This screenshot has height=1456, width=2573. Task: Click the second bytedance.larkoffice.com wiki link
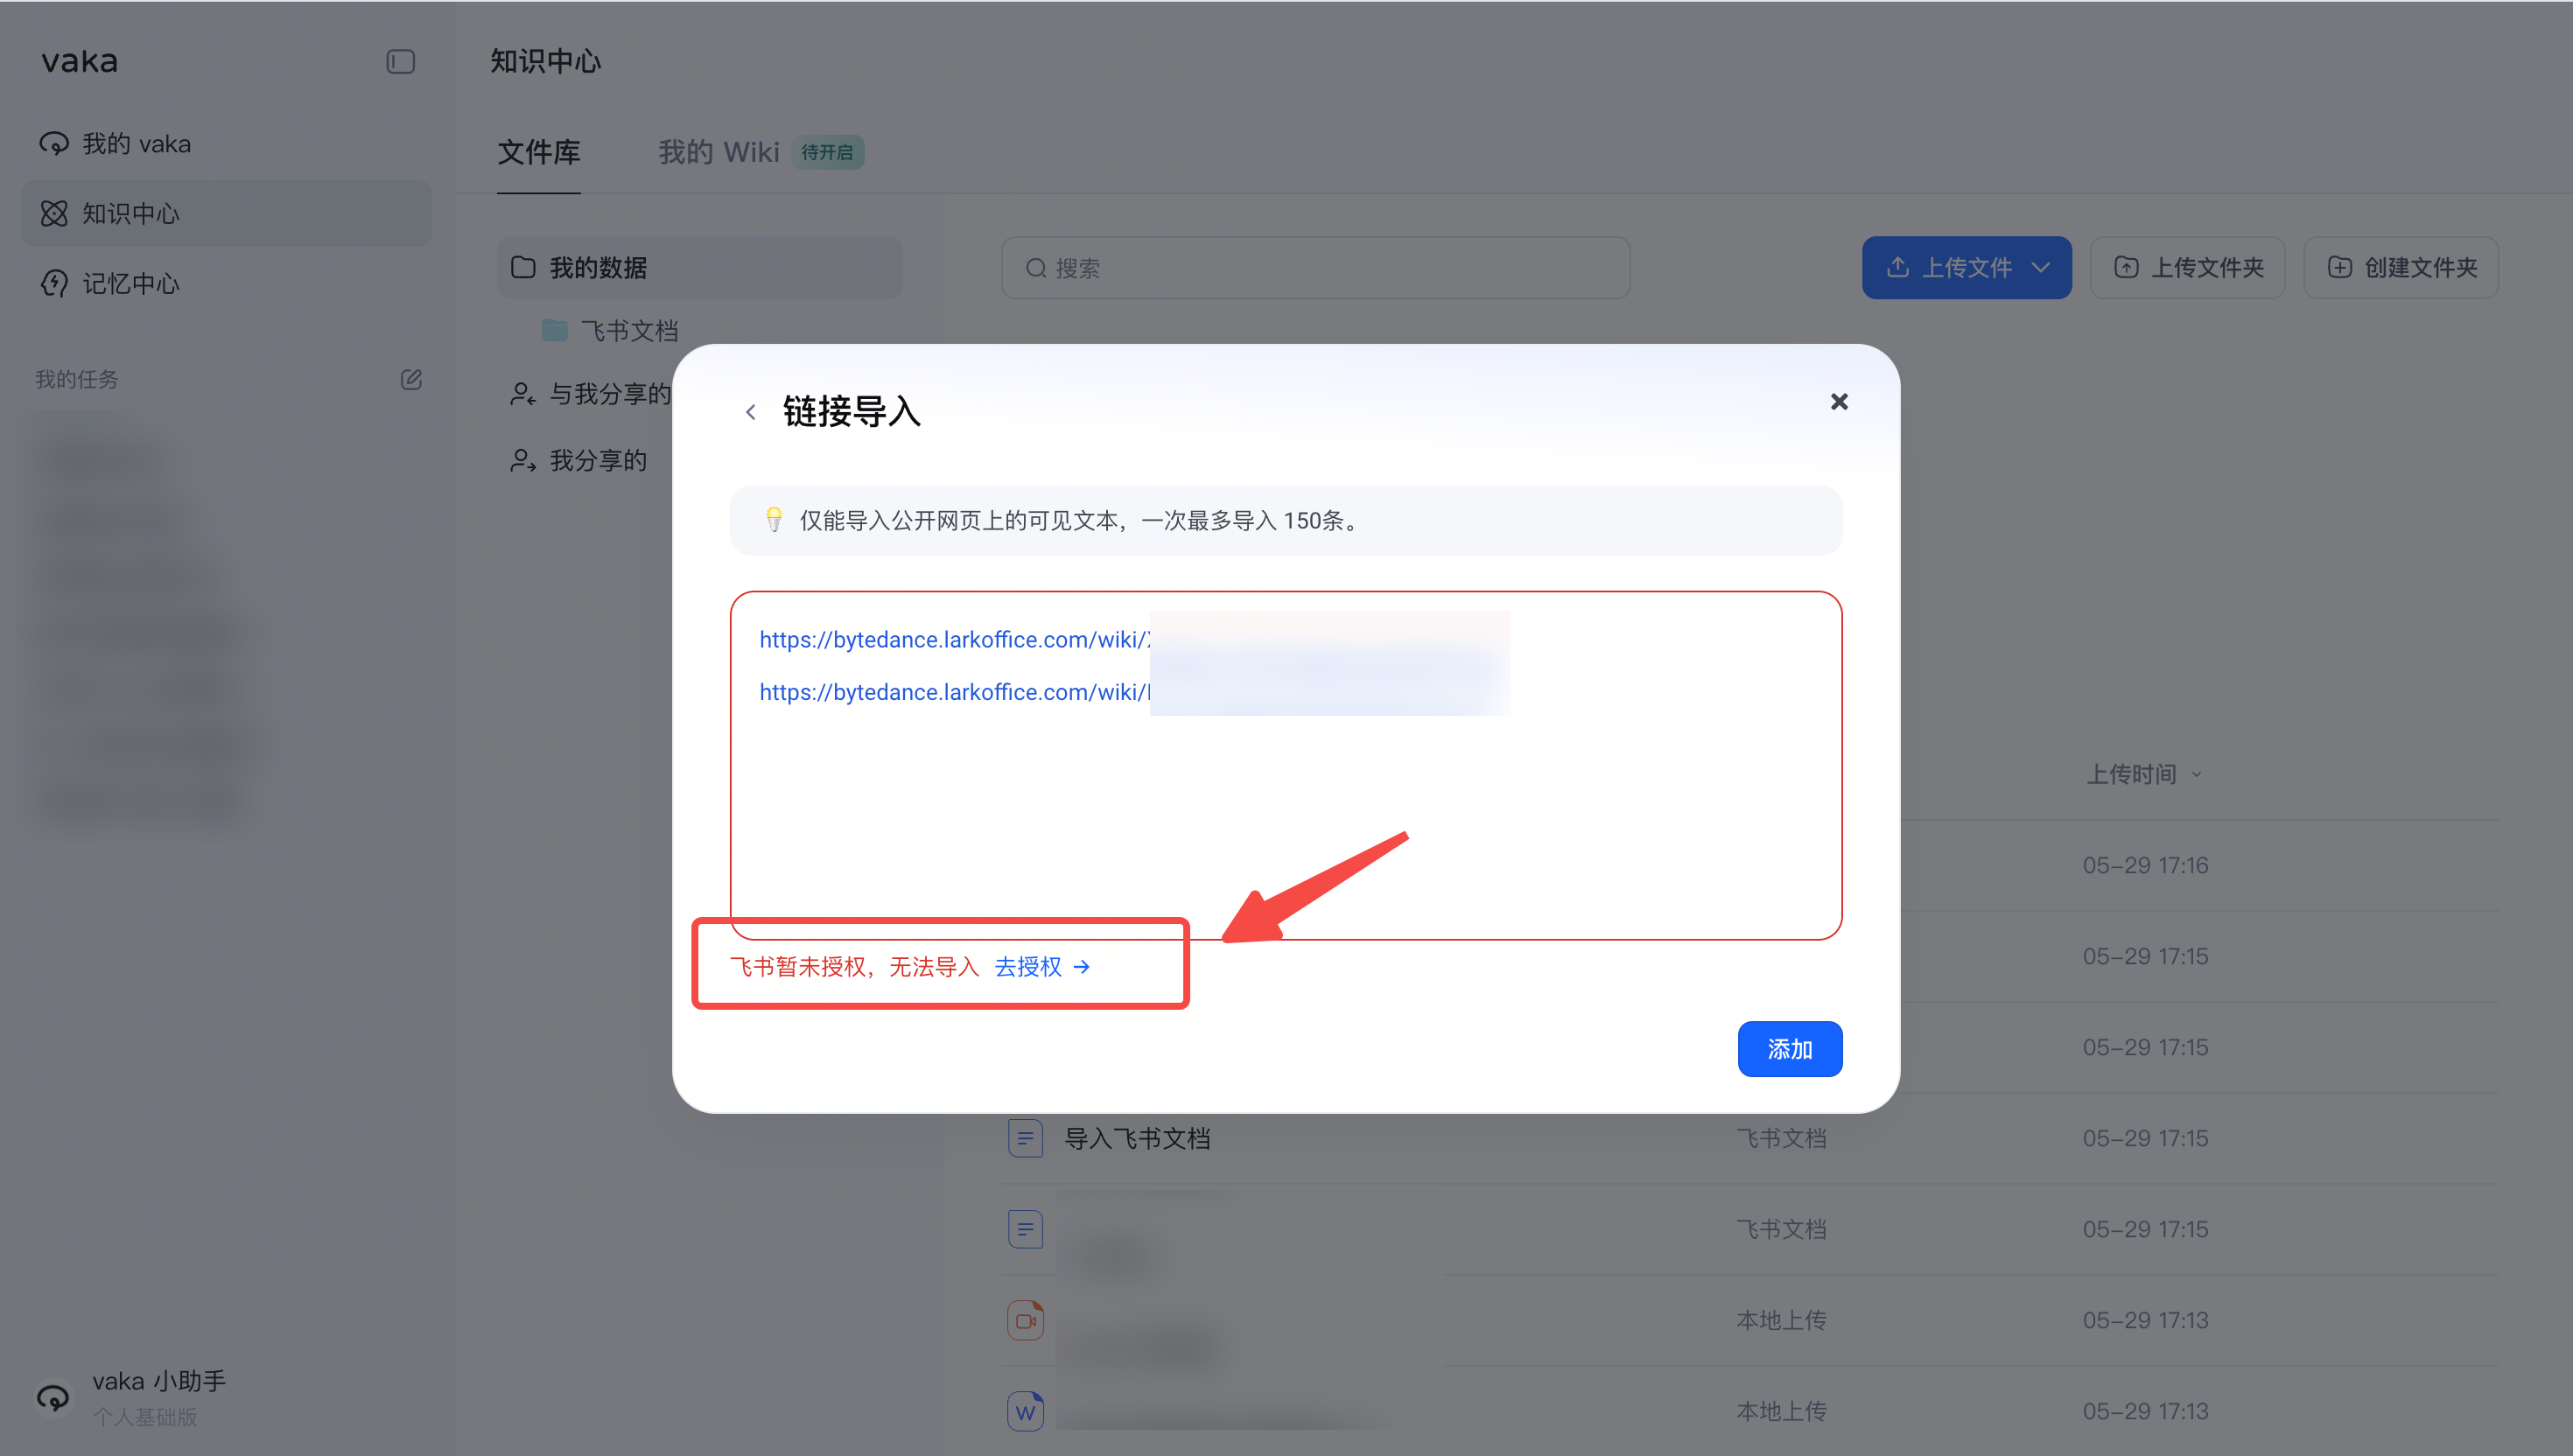[x=955, y=692]
